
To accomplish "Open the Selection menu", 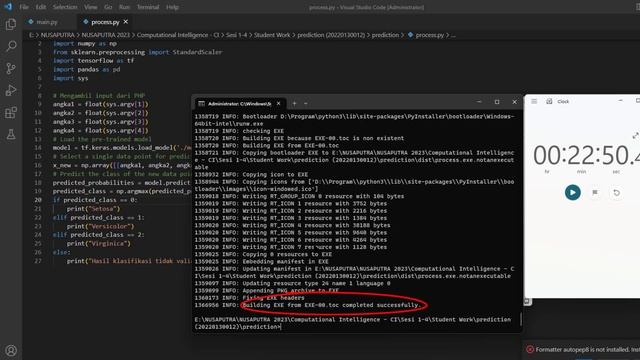I will click(x=65, y=7).
